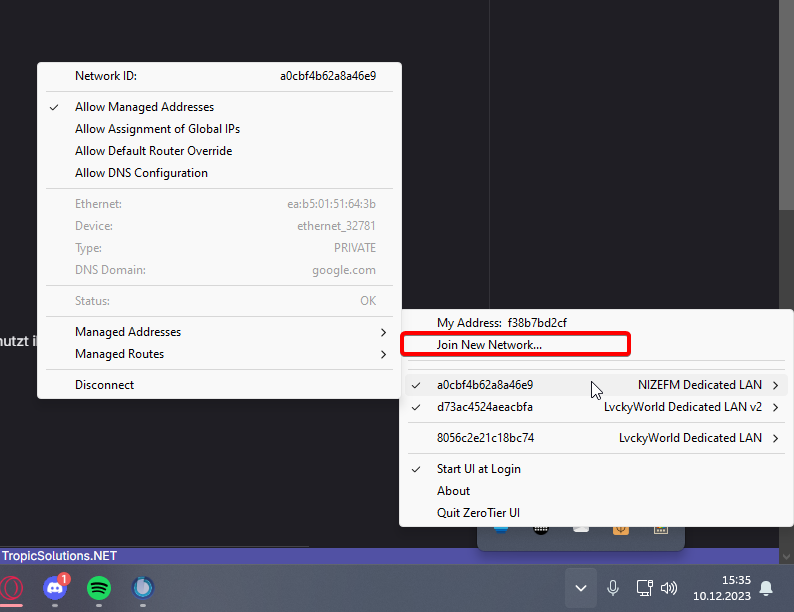Viewport: 794px width, 612px height.
Task: Open Discord from the taskbar
Action: [x=55, y=588]
